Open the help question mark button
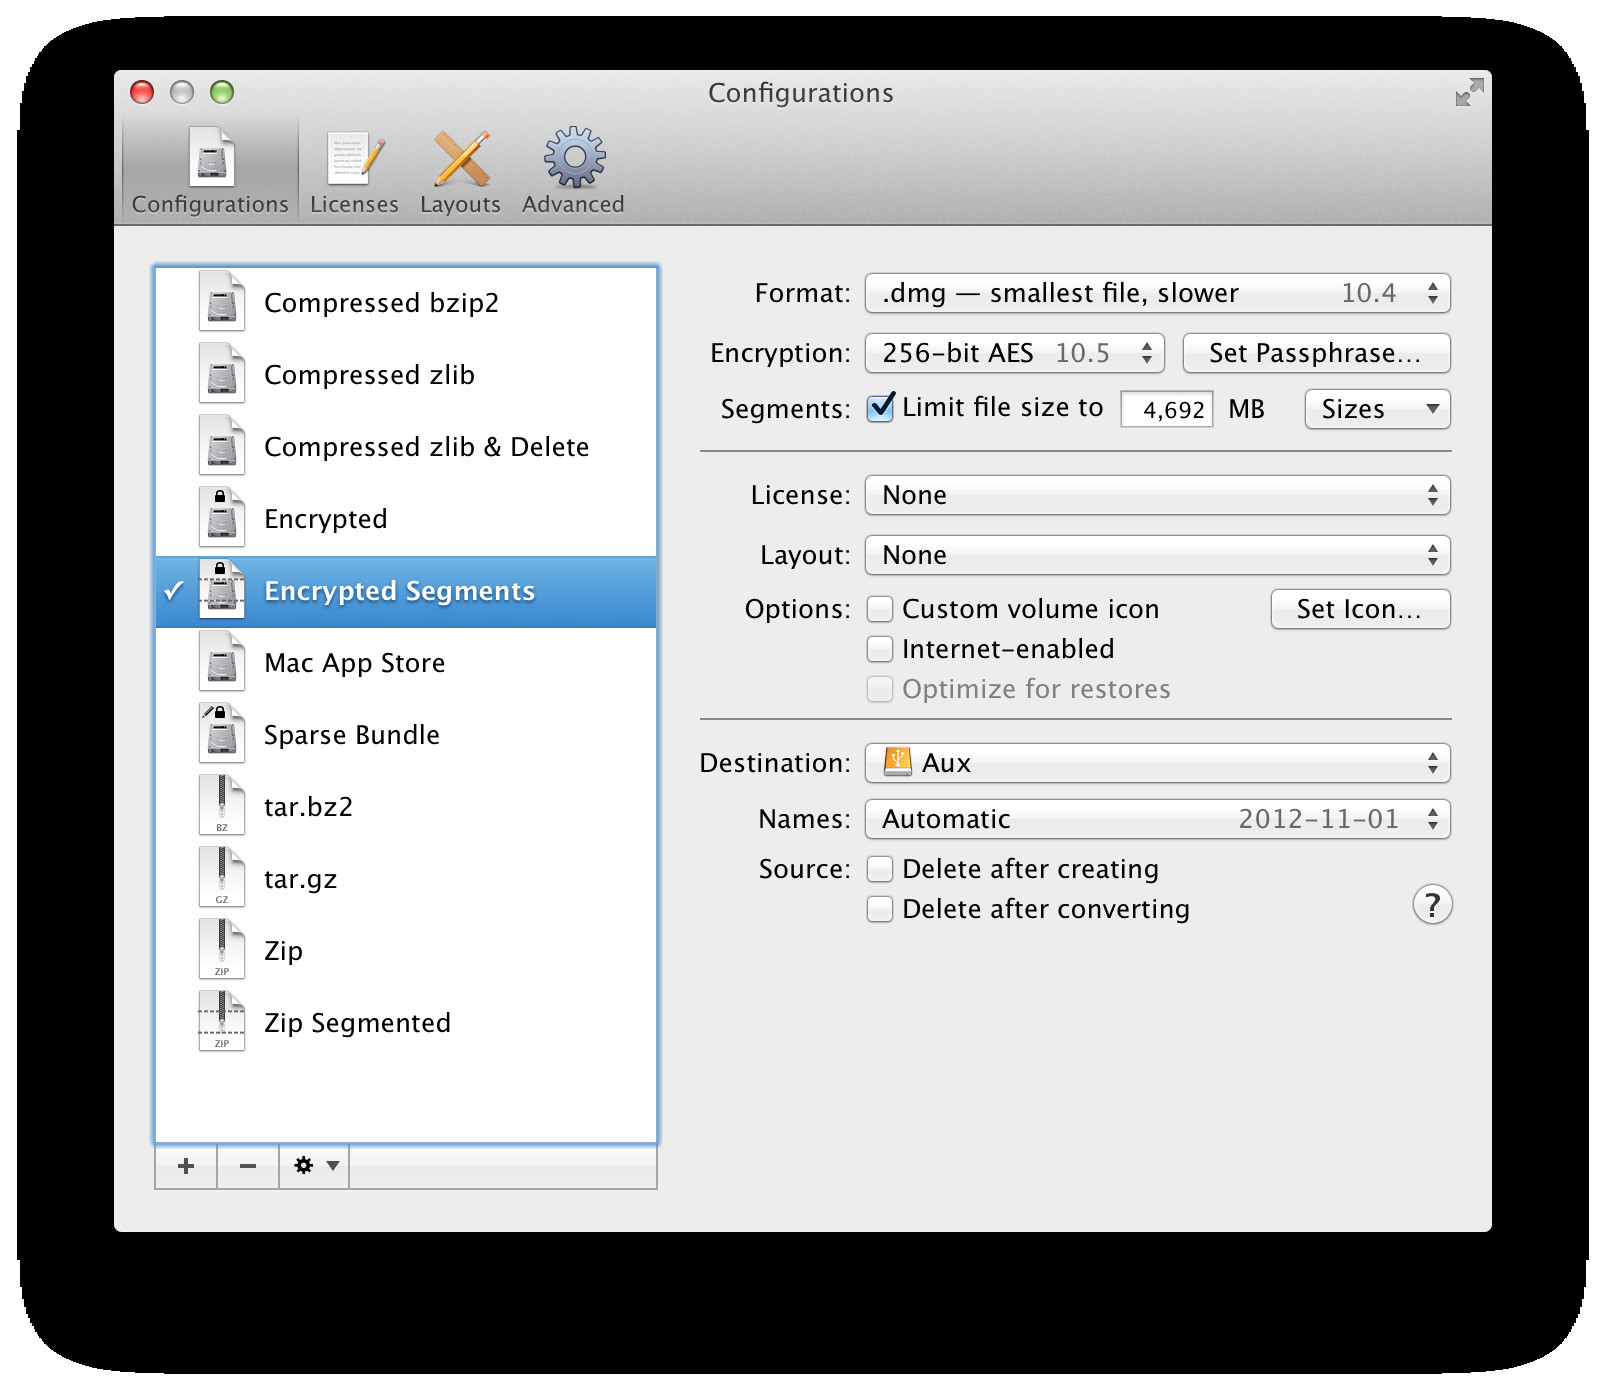The image size is (1606, 1390). tap(1432, 905)
